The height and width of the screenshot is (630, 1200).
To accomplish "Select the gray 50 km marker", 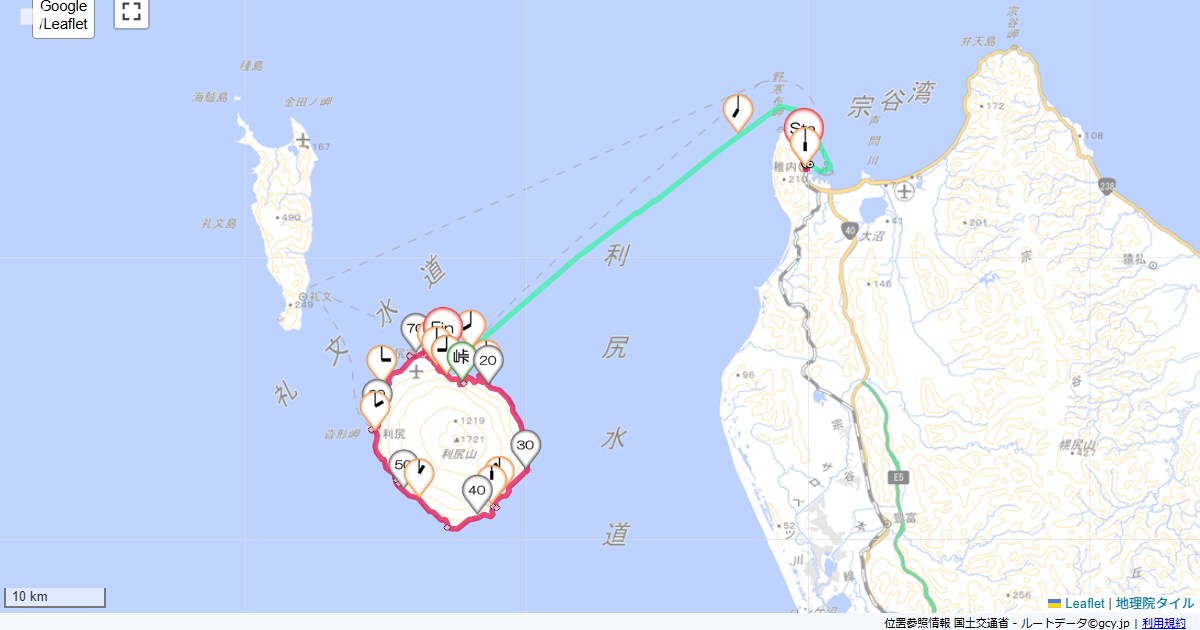I will [402, 466].
